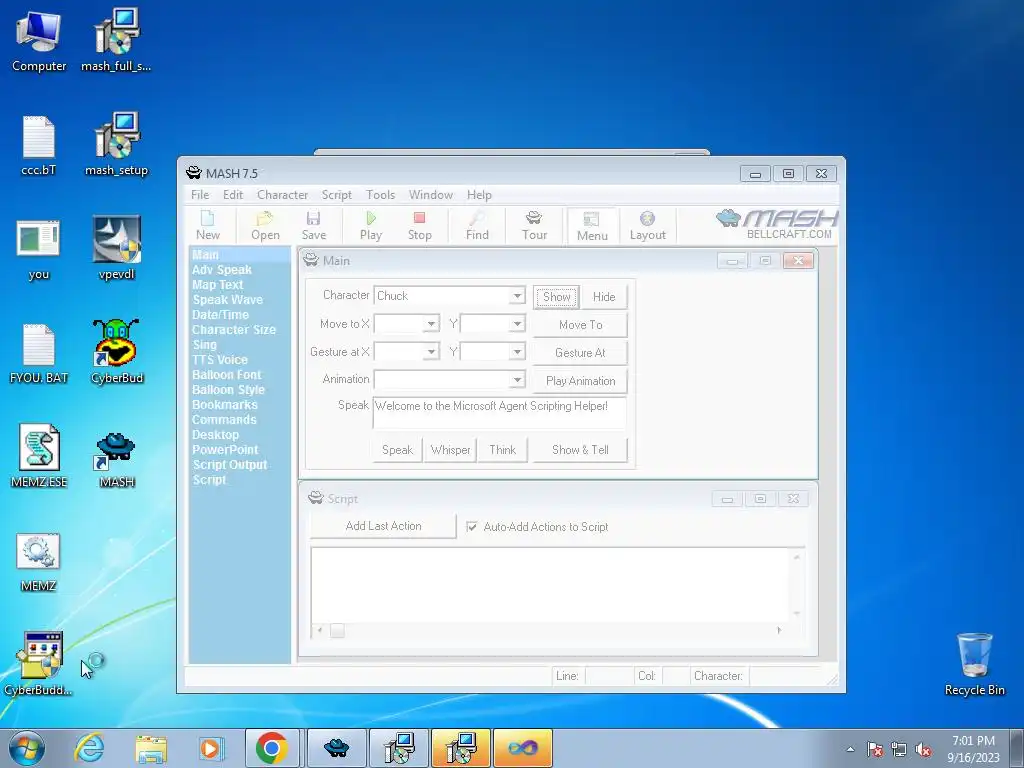Click inside the Script text area
1024x768 pixels.
click(551, 584)
